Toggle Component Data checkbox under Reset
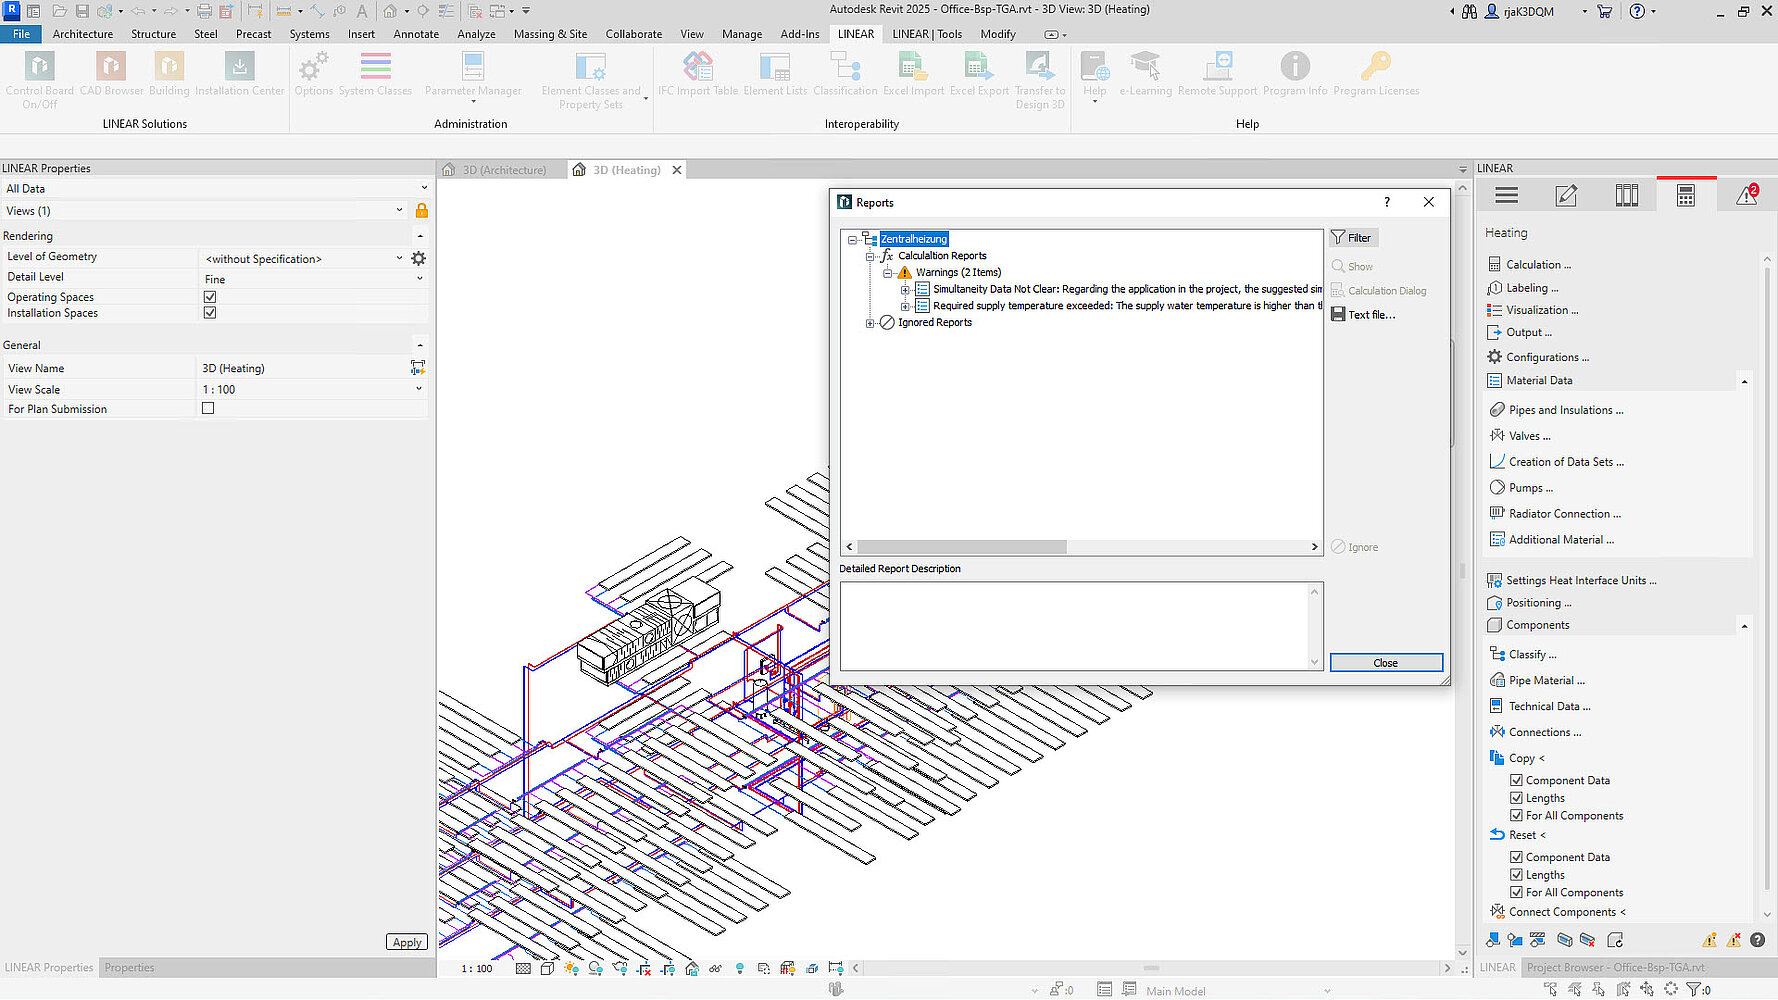The height and width of the screenshot is (1000, 1778). click(x=1516, y=857)
